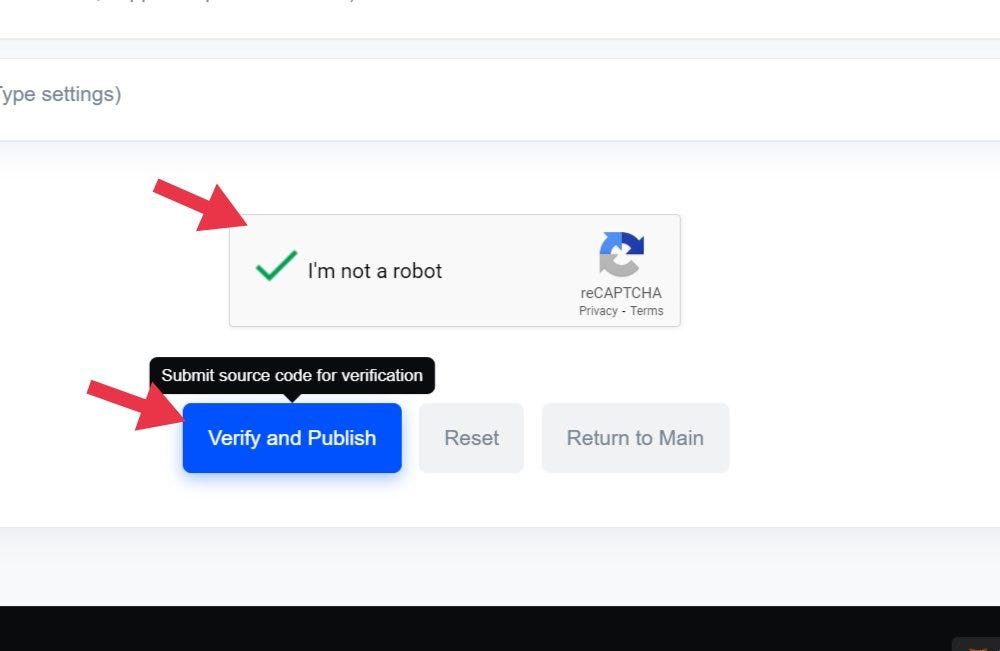
Task: Expand the "(Type settings)" panel
Action: (x=500, y=99)
